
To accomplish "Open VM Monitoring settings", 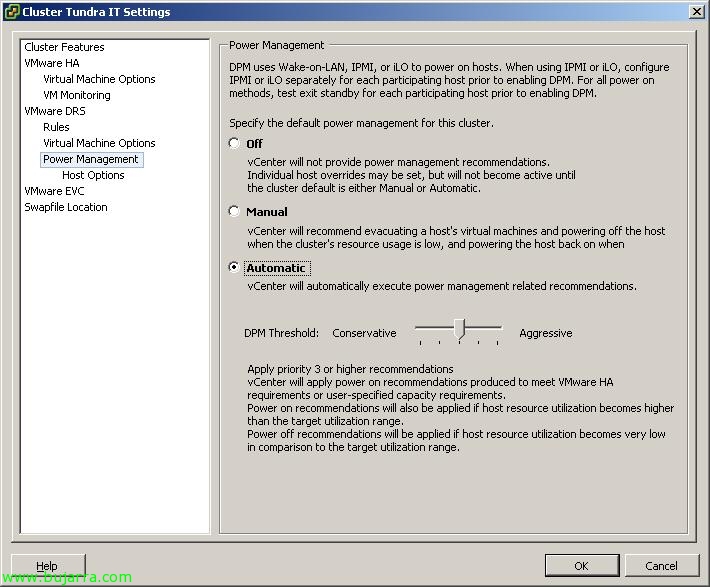I will [77, 95].
